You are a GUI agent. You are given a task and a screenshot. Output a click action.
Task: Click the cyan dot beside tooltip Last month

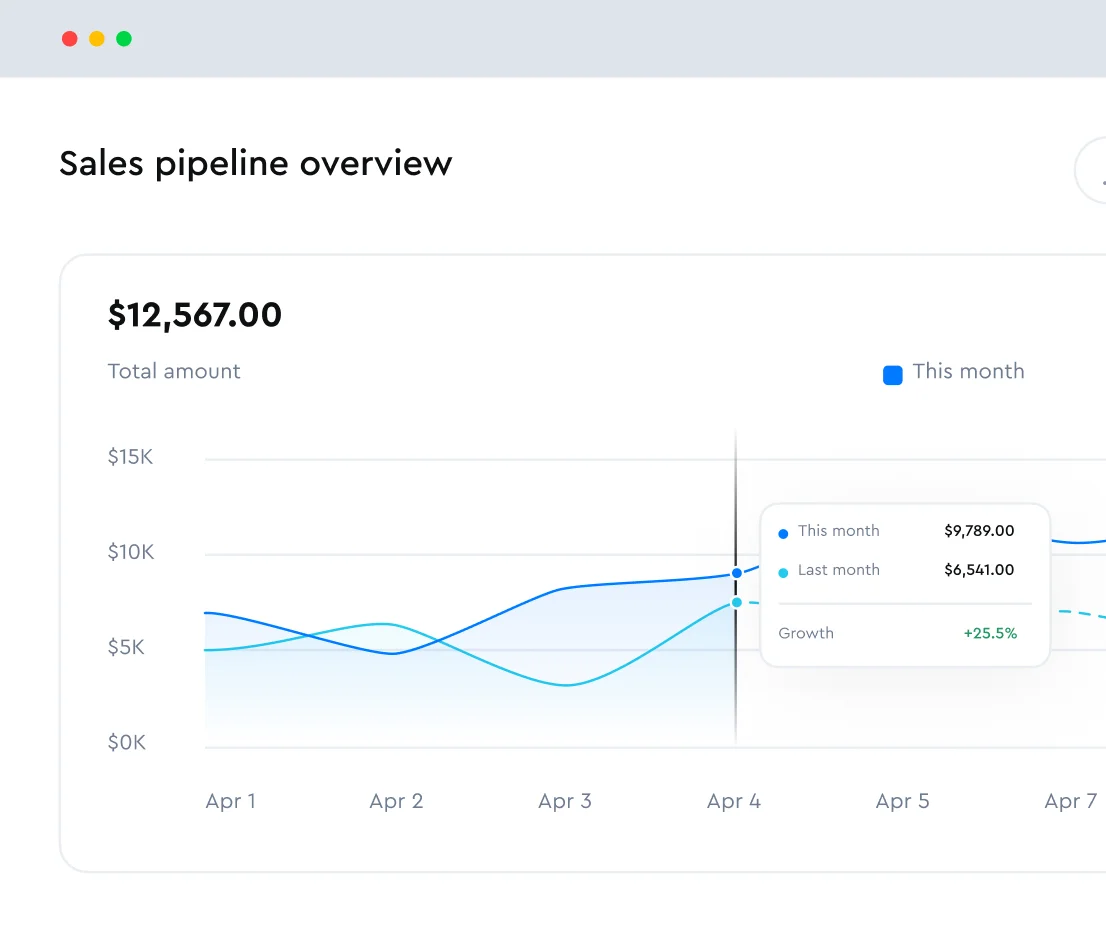[x=783, y=572]
